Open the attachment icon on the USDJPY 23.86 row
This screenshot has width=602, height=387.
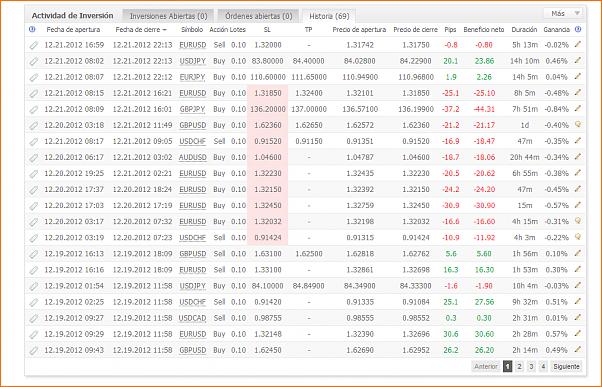pyautogui.click(x=34, y=61)
